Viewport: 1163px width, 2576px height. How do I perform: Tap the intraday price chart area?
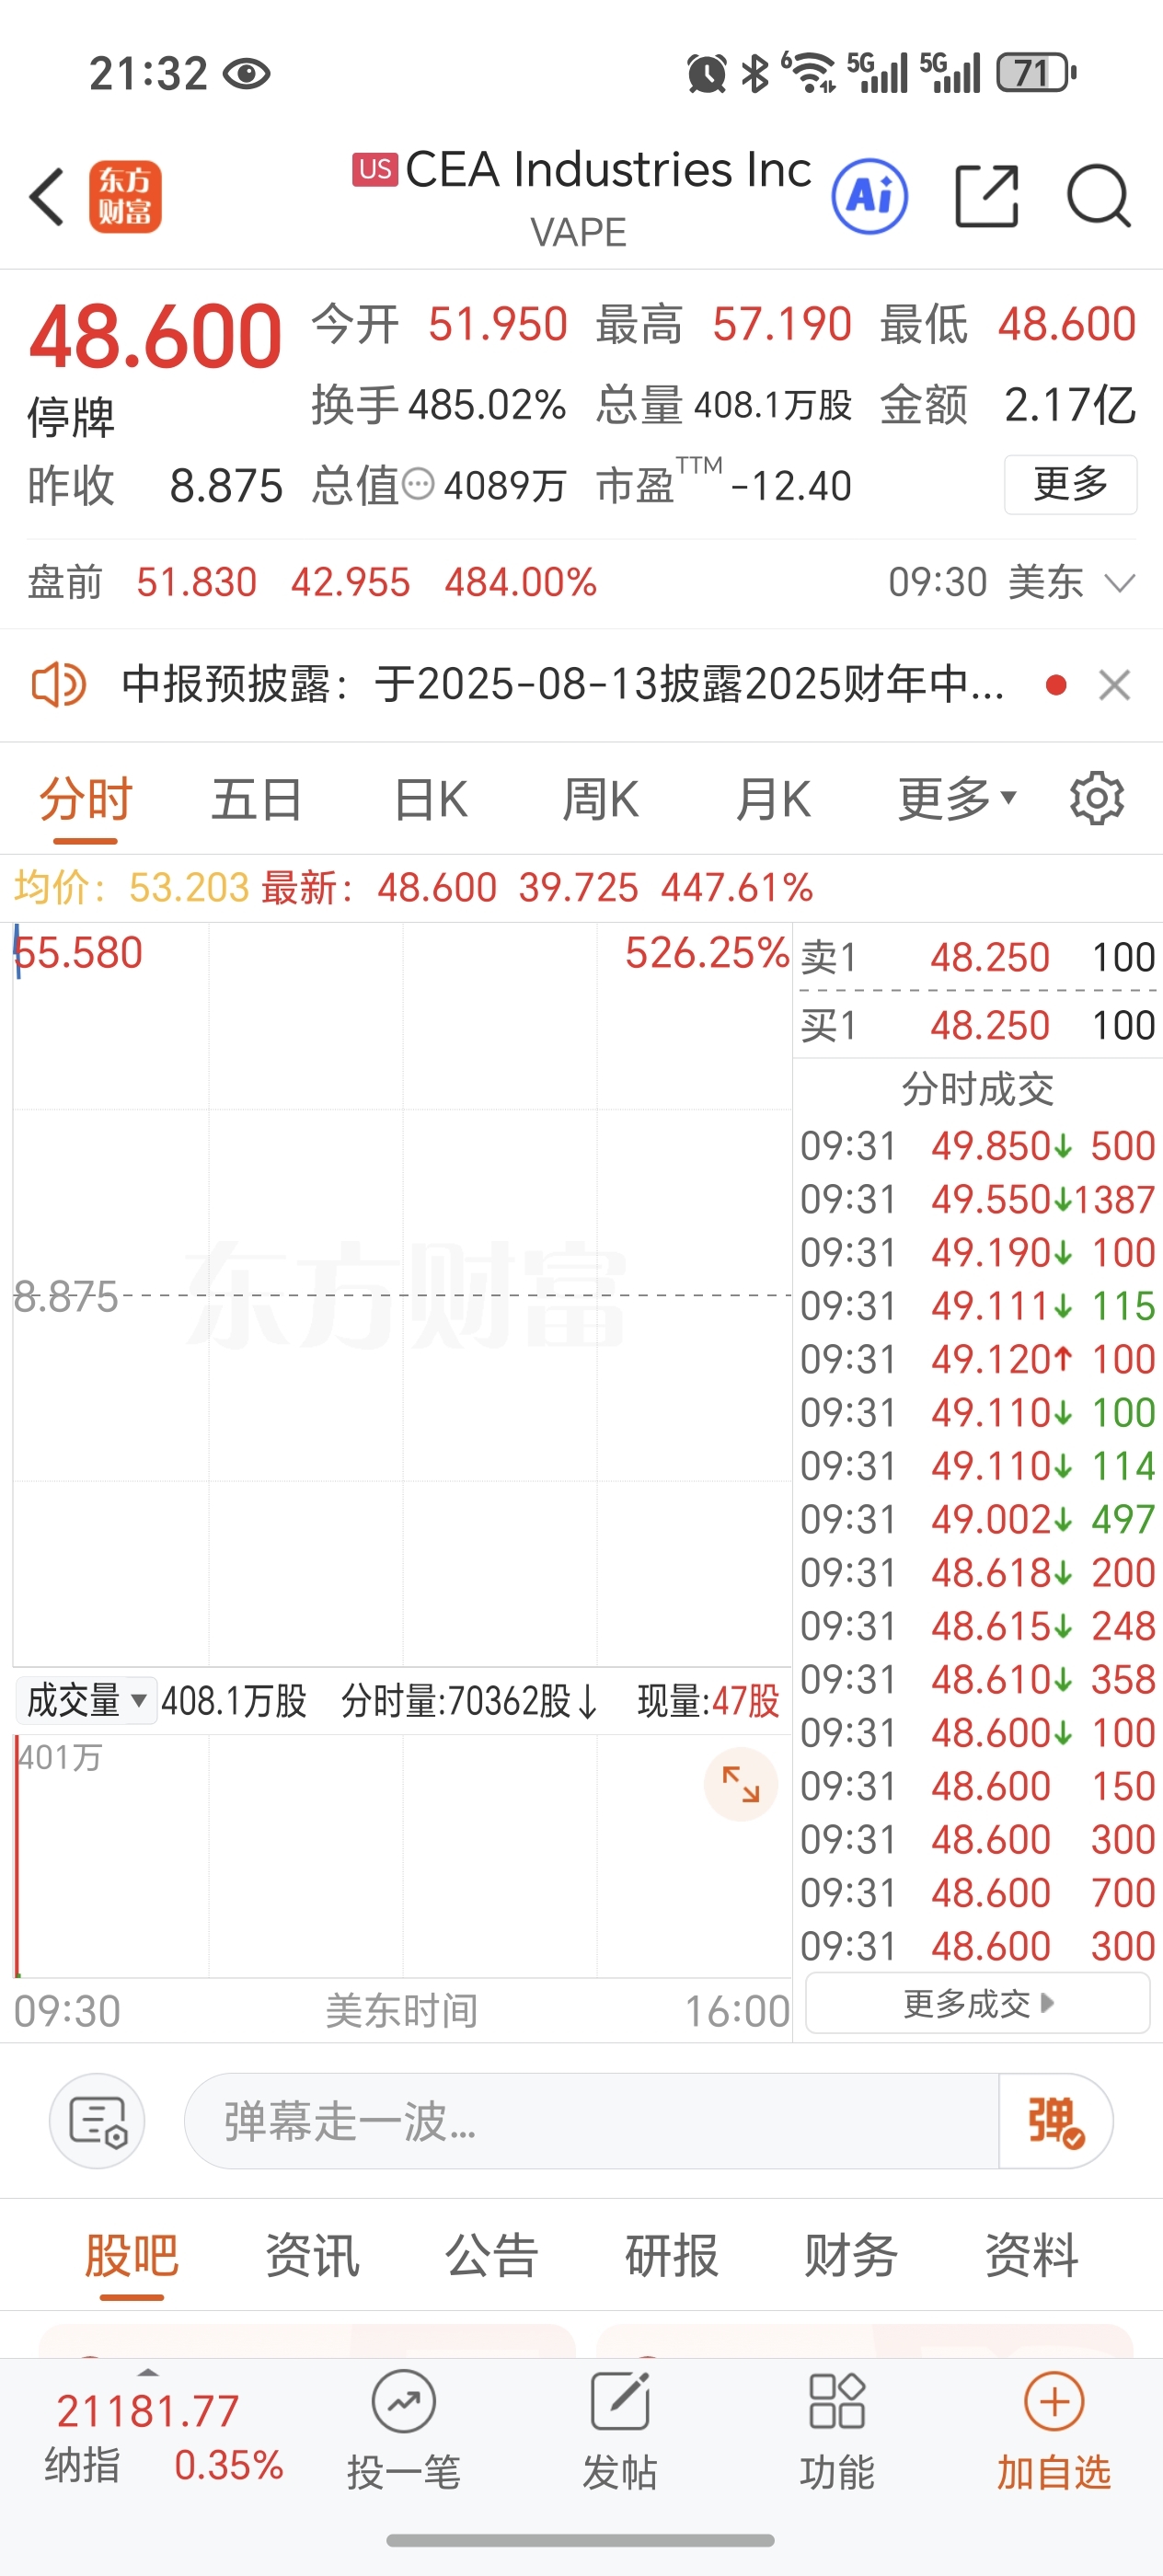402,1295
